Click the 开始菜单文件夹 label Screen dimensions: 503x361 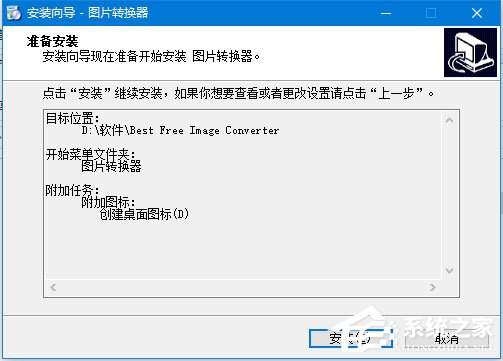(91, 154)
